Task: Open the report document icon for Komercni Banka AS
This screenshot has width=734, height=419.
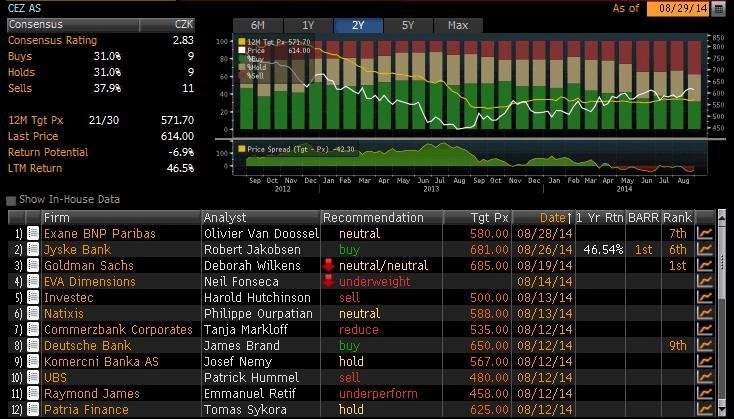Action: tap(33, 361)
